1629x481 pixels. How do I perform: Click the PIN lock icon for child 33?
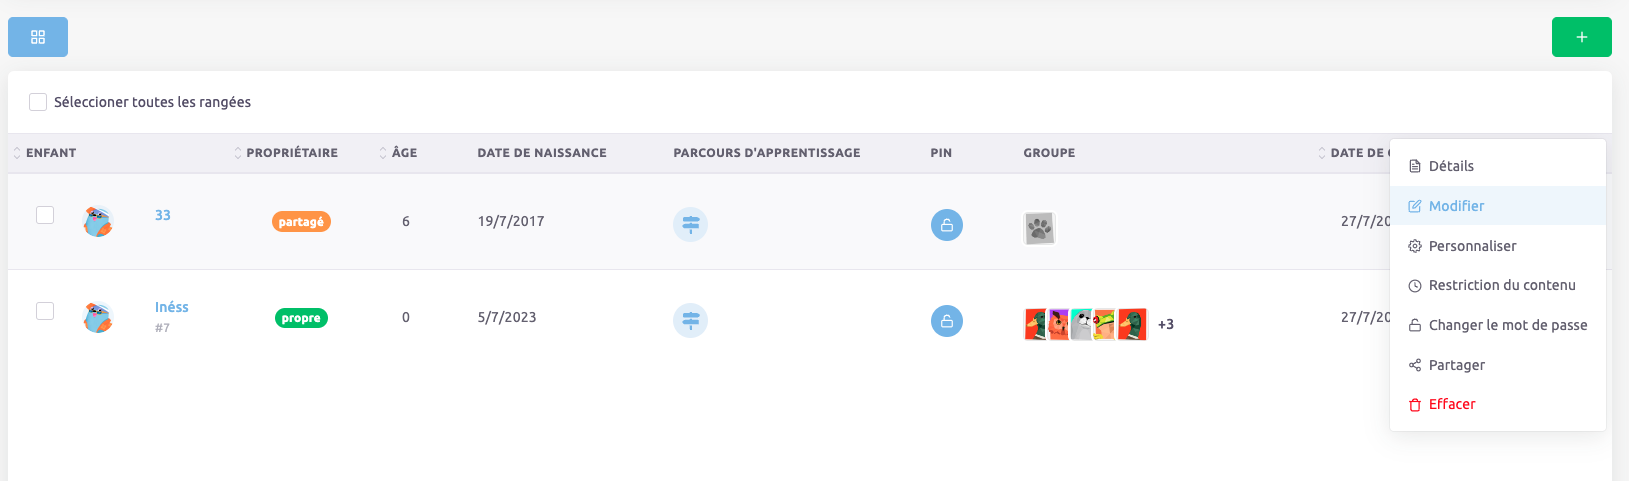click(x=946, y=225)
